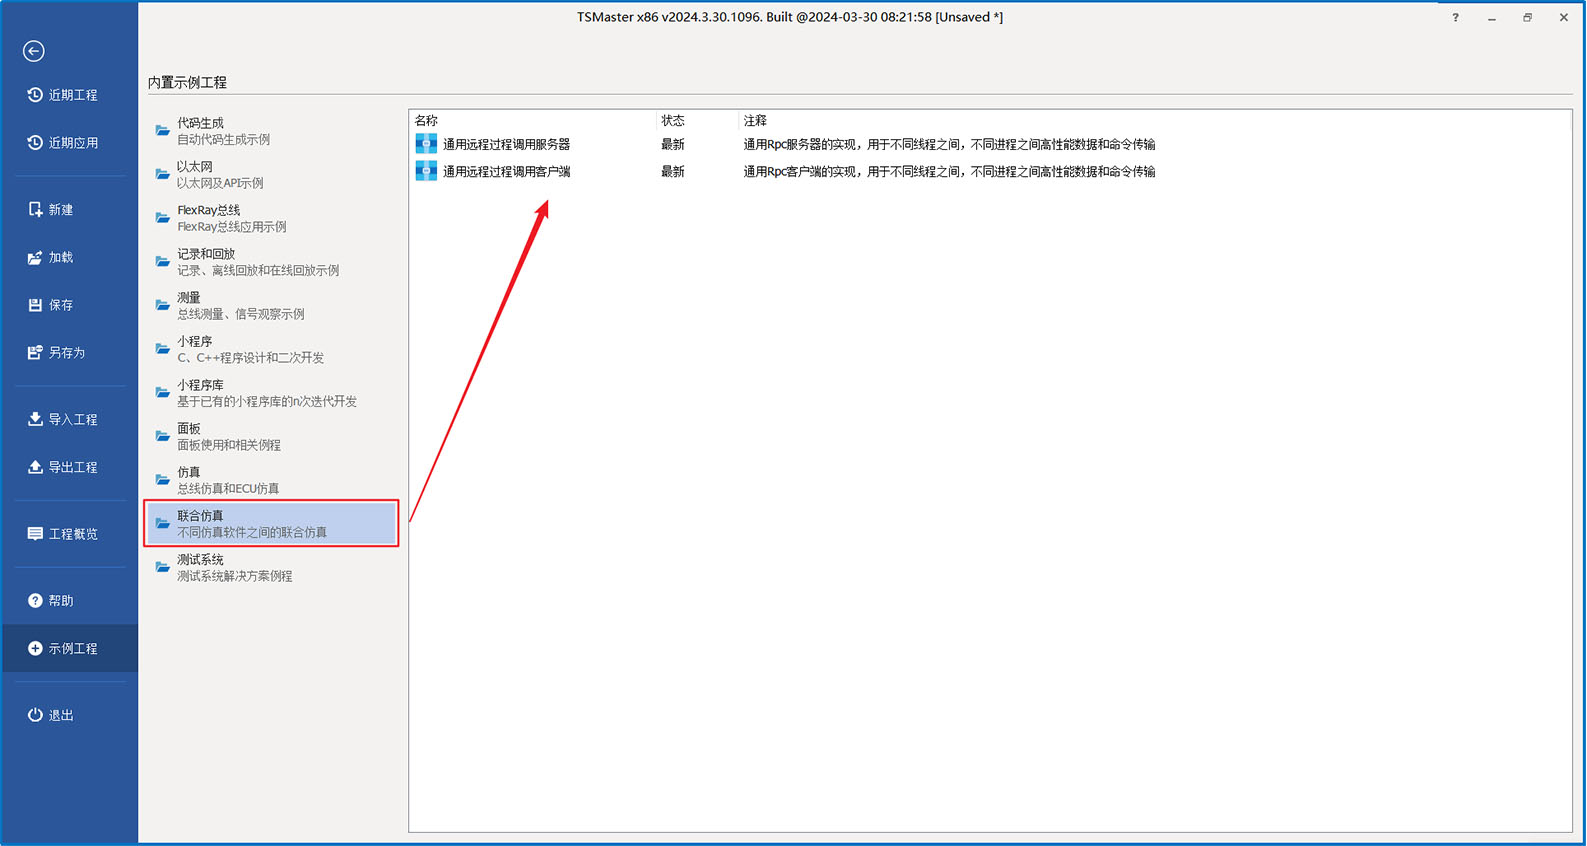Image resolution: width=1587 pixels, height=846 pixels.
Task: Click the 注释 column header
Action: click(755, 120)
